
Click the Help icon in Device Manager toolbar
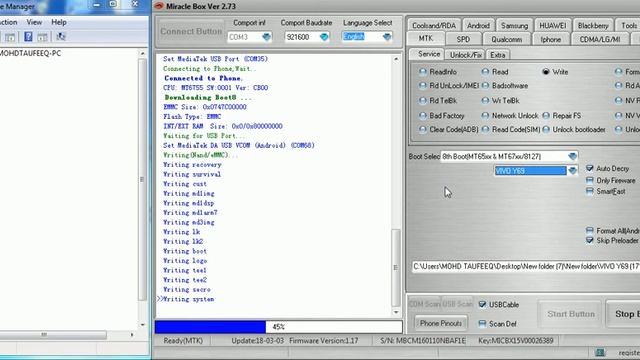point(28,37)
